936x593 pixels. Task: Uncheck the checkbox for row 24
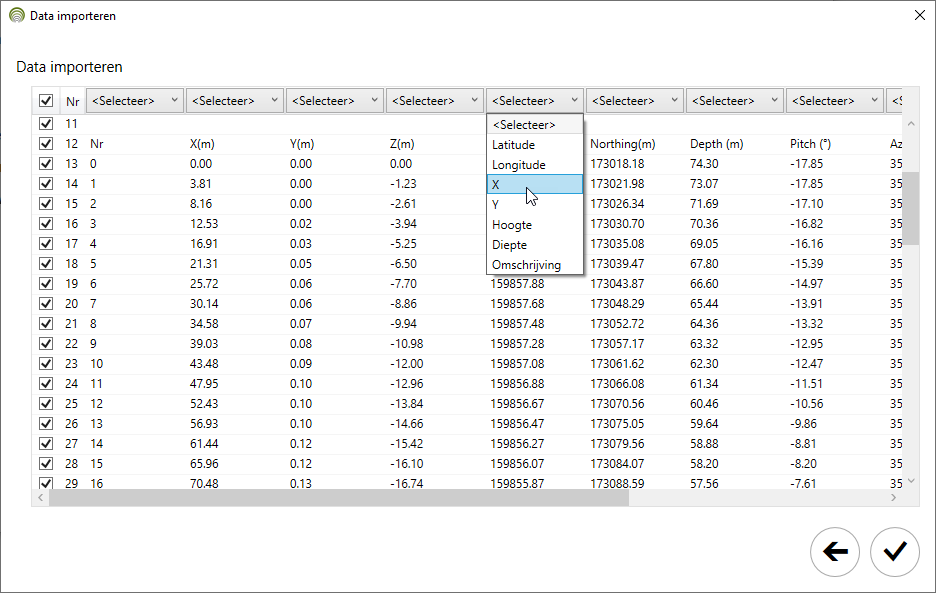click(46, 383)
